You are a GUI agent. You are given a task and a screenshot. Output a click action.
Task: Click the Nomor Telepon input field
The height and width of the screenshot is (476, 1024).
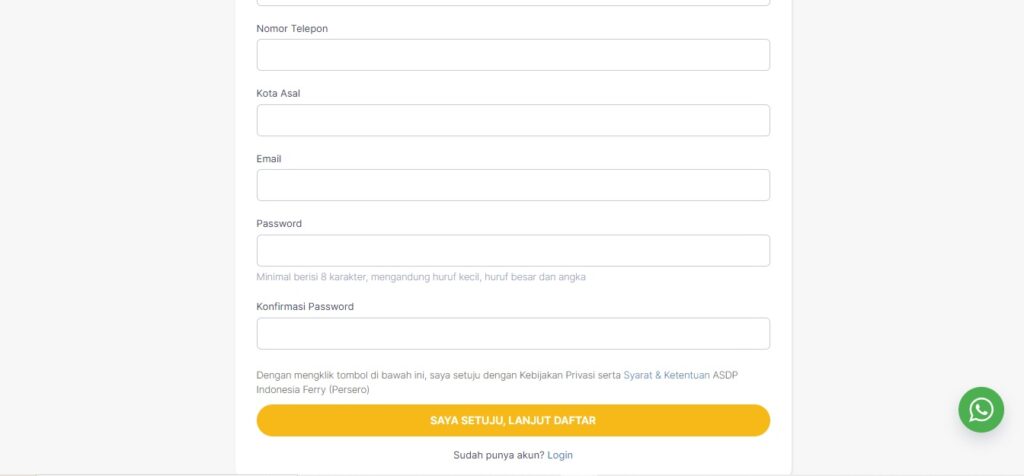coord(513,55)
